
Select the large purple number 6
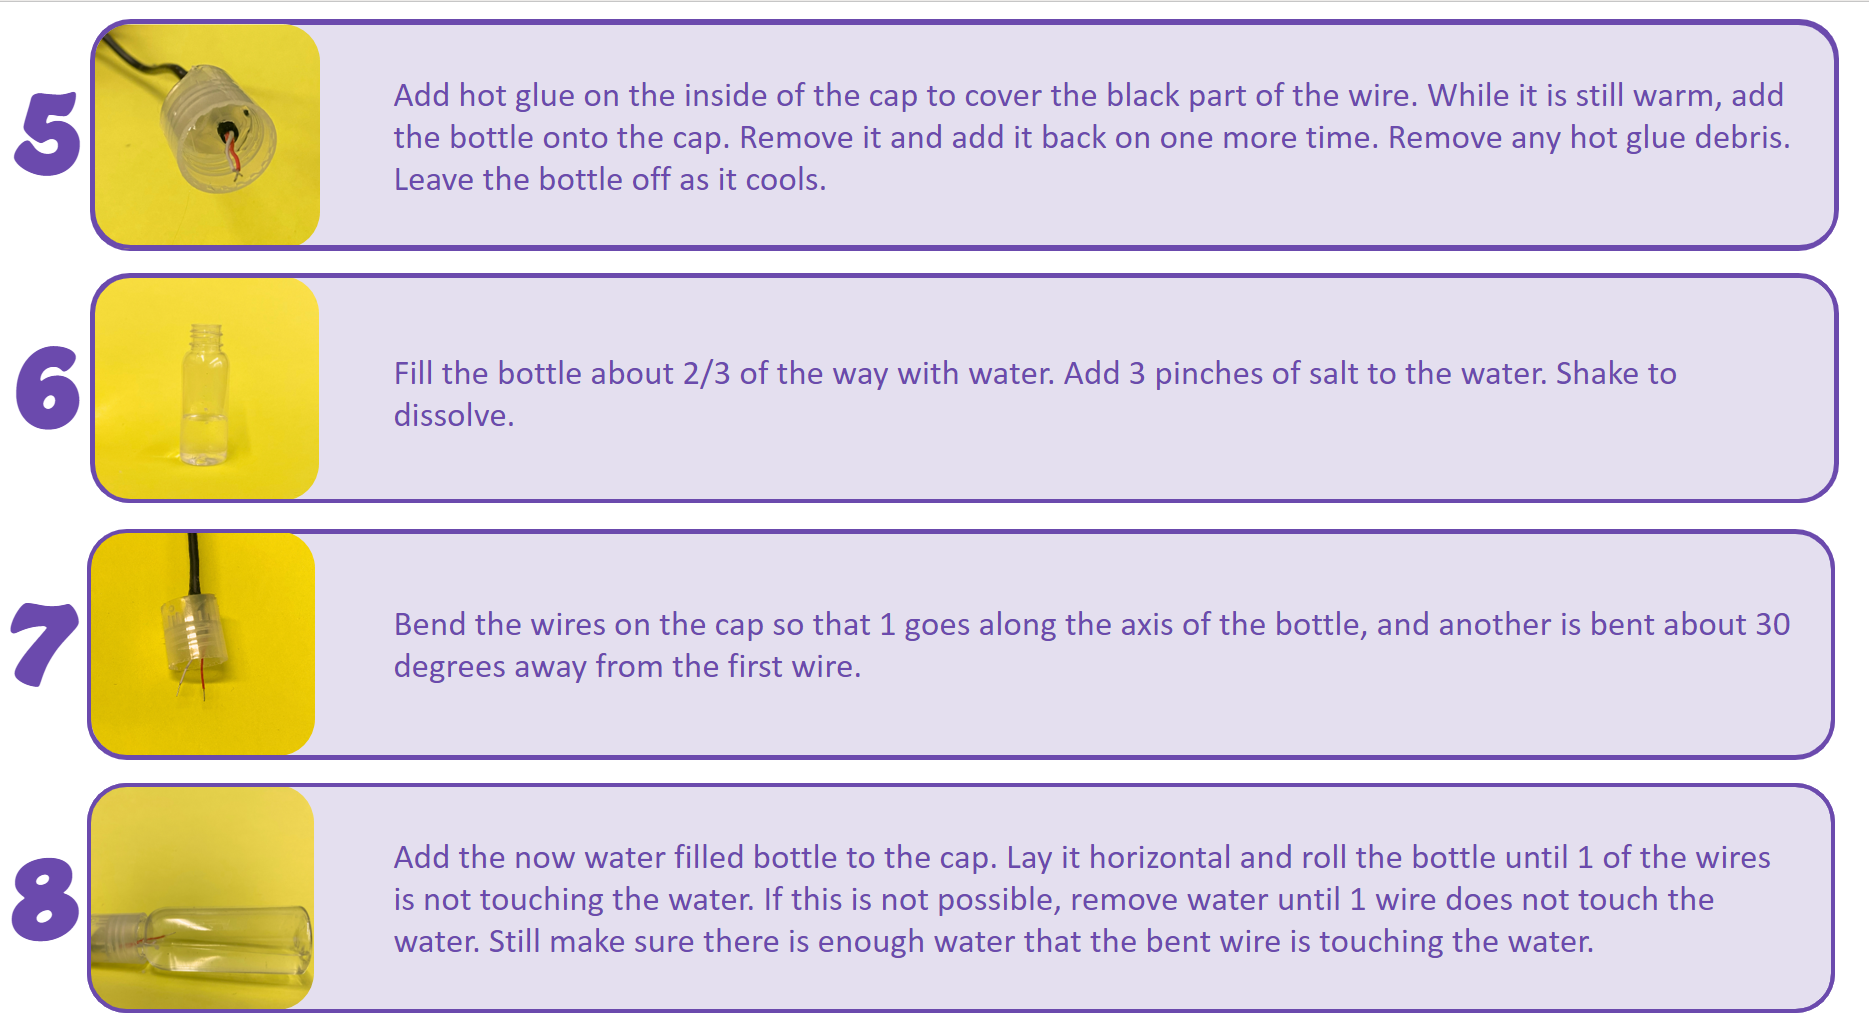[47, 388]
